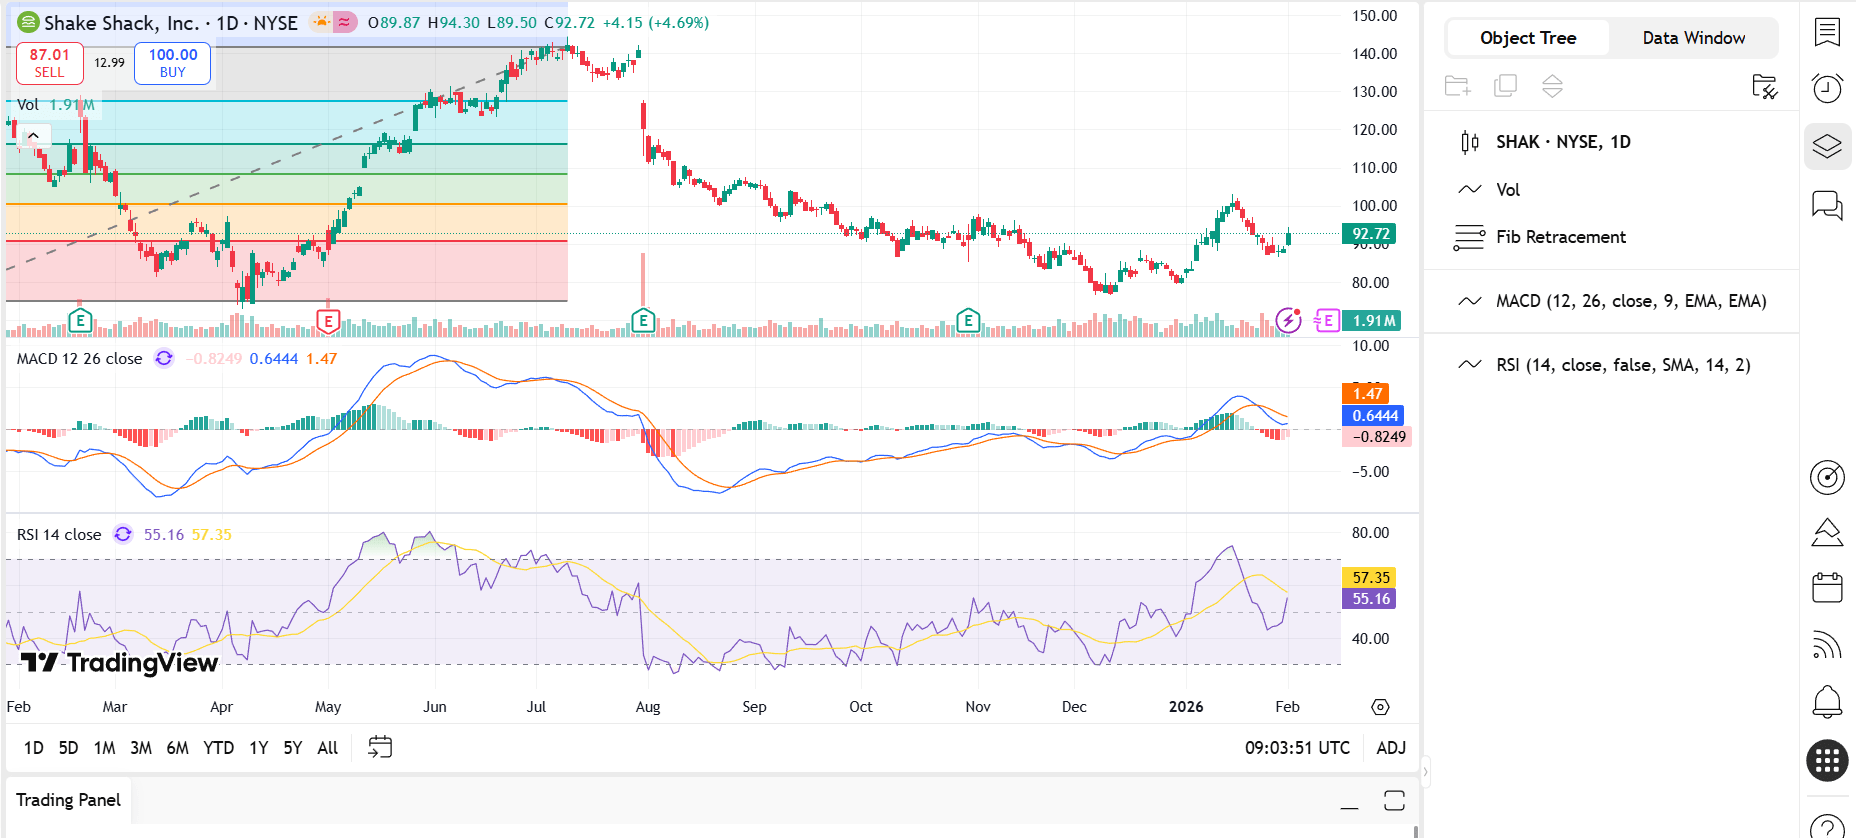Switch to the Object Tree tab
The width and height of the screenshot is (1856, 838).
pyautogui.click(x=1528, y=38)
